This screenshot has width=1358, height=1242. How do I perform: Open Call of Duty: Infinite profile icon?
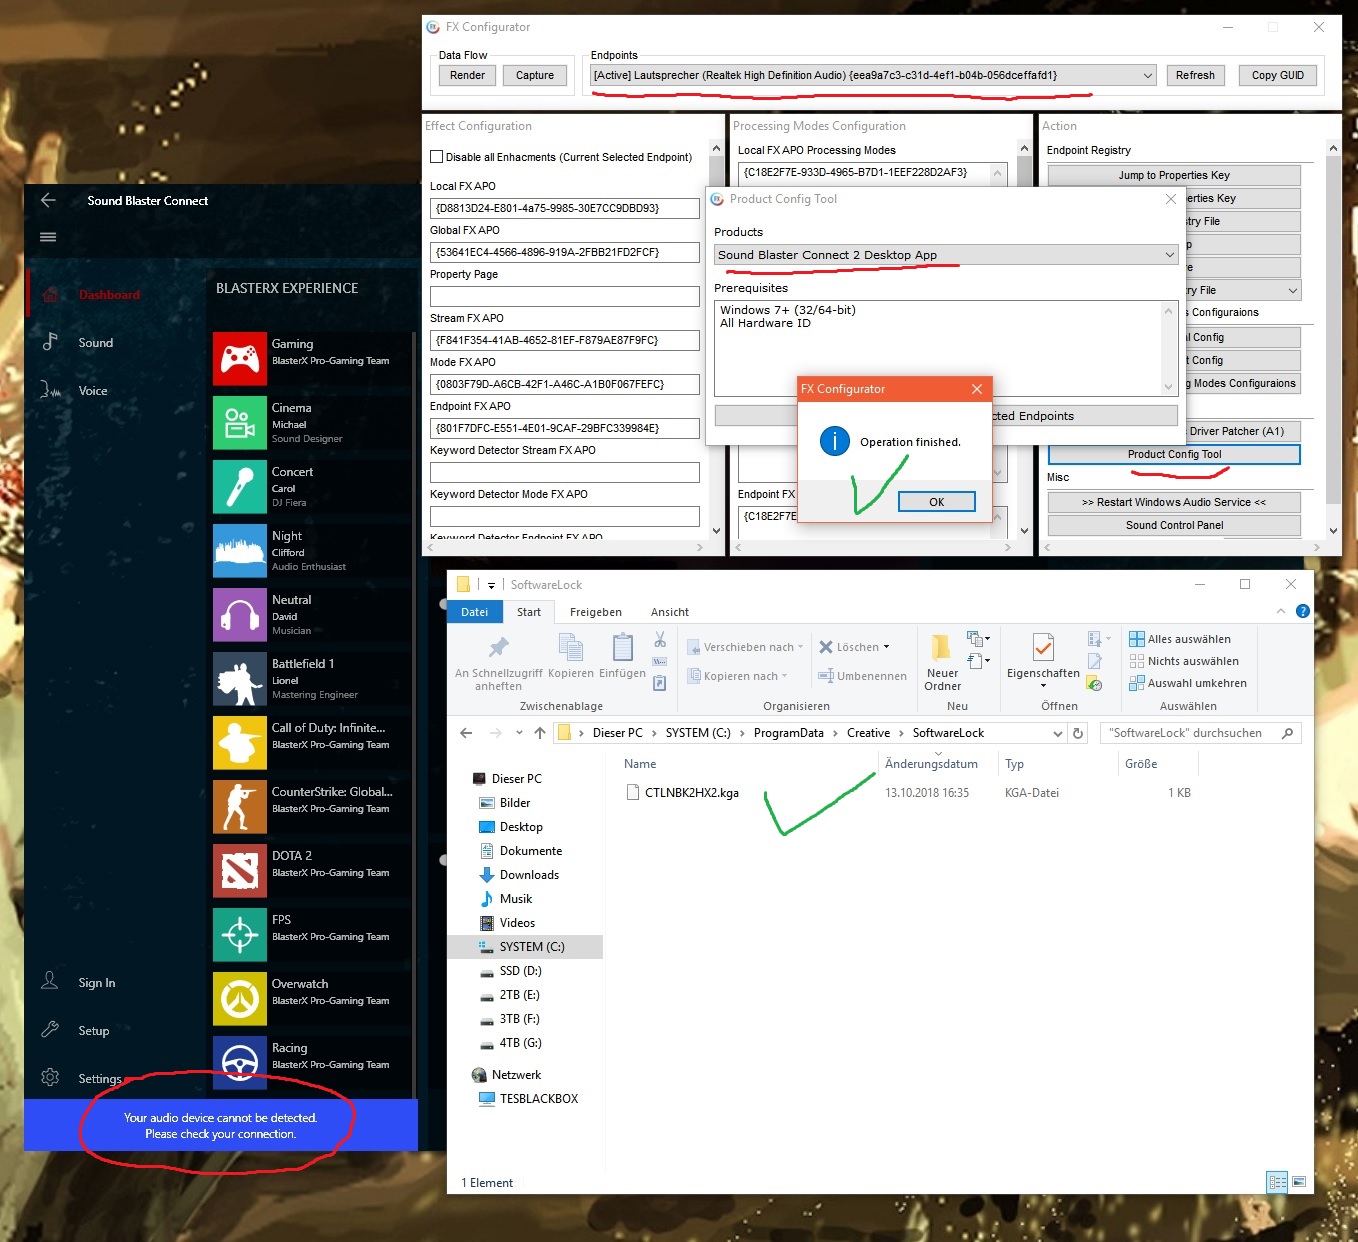tap(240, 742)
